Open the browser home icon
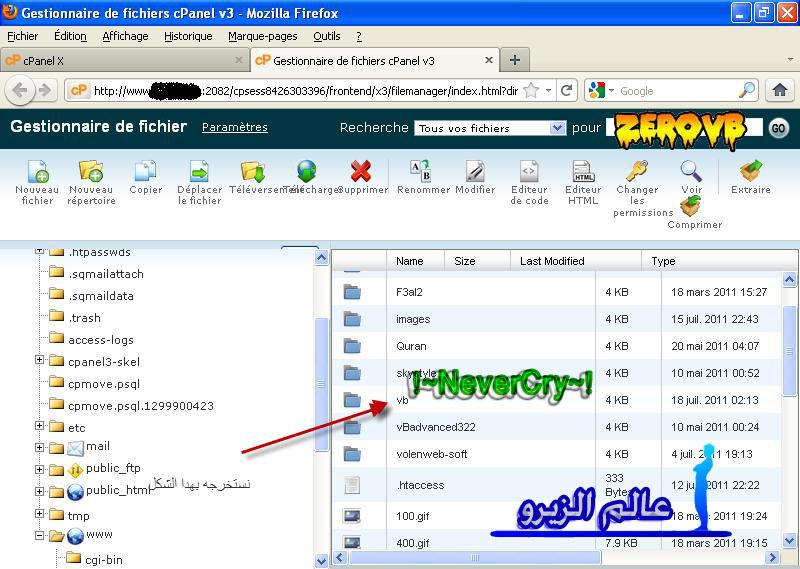Viewport: 800px width, 569px height. 780,91
